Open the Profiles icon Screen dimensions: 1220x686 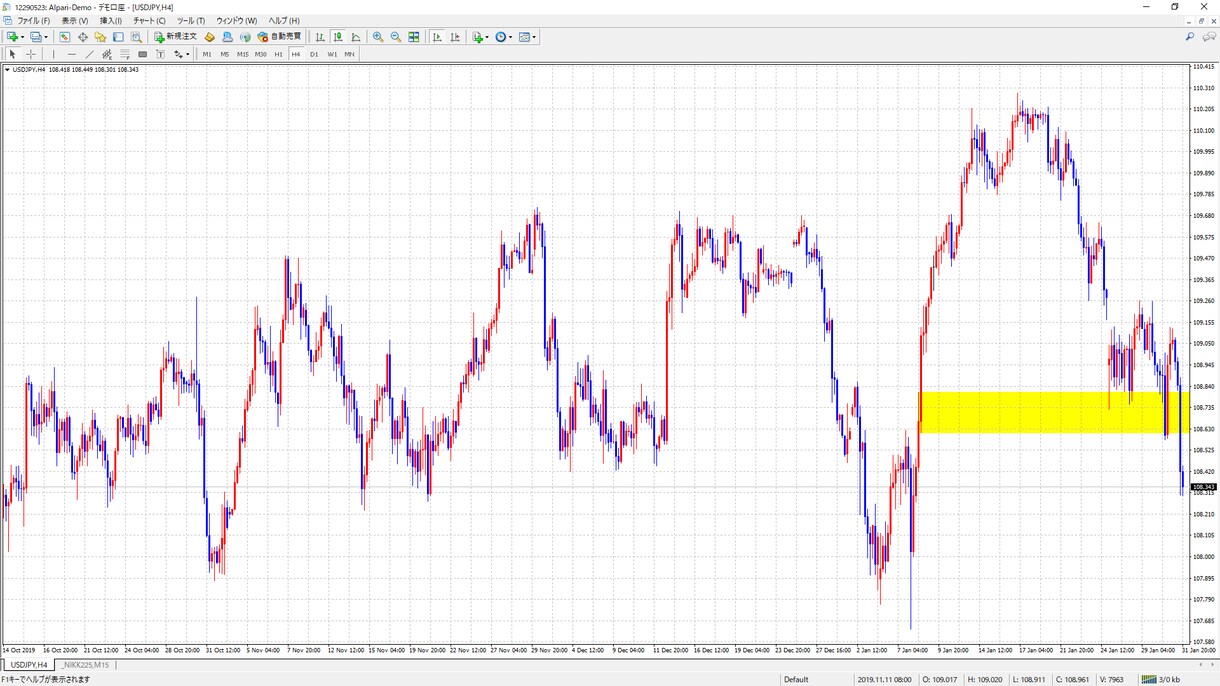point(35,37)
